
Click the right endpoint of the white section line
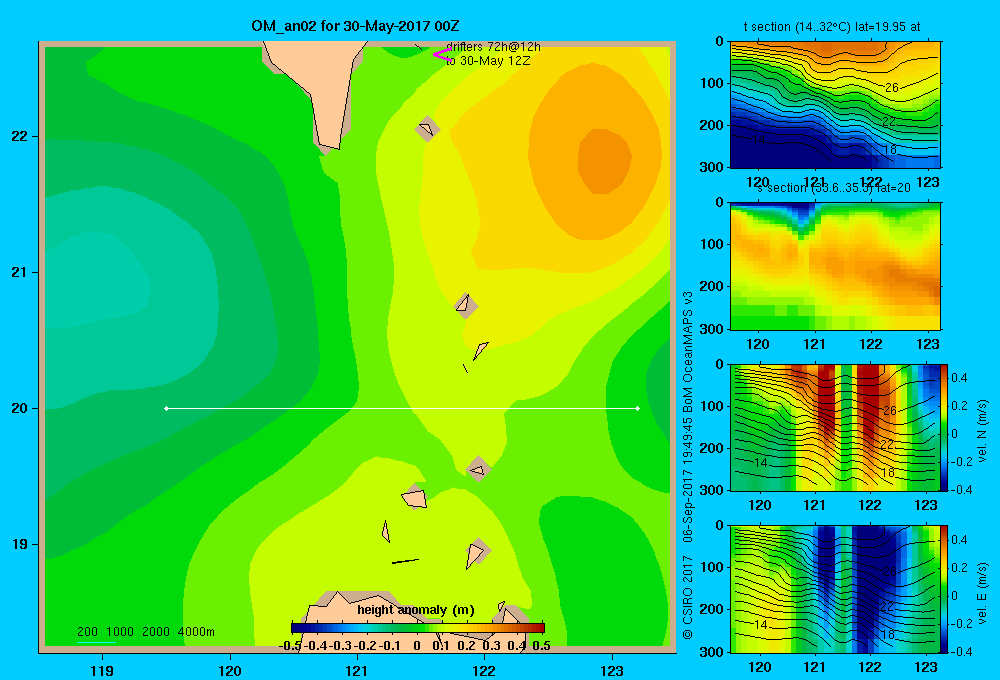point(638,408)
